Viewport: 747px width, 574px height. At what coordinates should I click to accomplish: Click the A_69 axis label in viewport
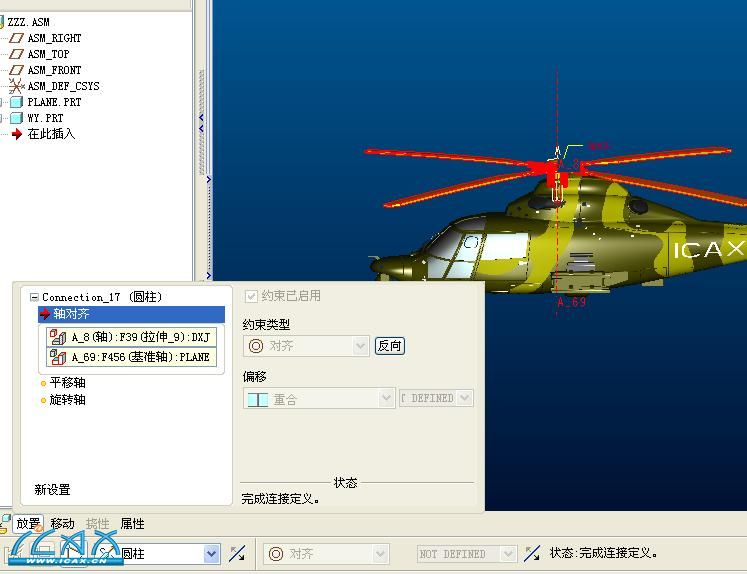[572, 302]
